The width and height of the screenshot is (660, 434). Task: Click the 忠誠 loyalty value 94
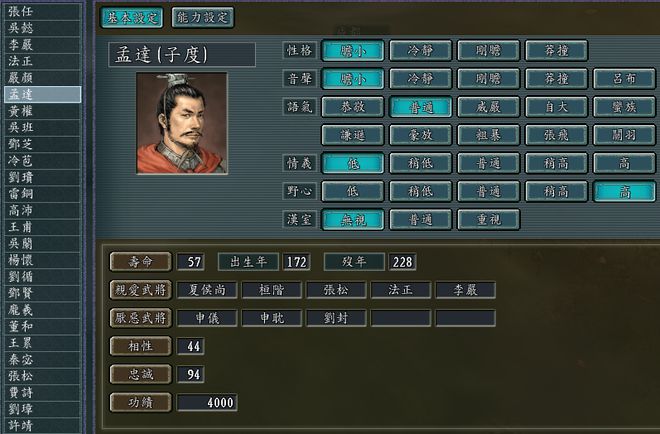(191, 374)
